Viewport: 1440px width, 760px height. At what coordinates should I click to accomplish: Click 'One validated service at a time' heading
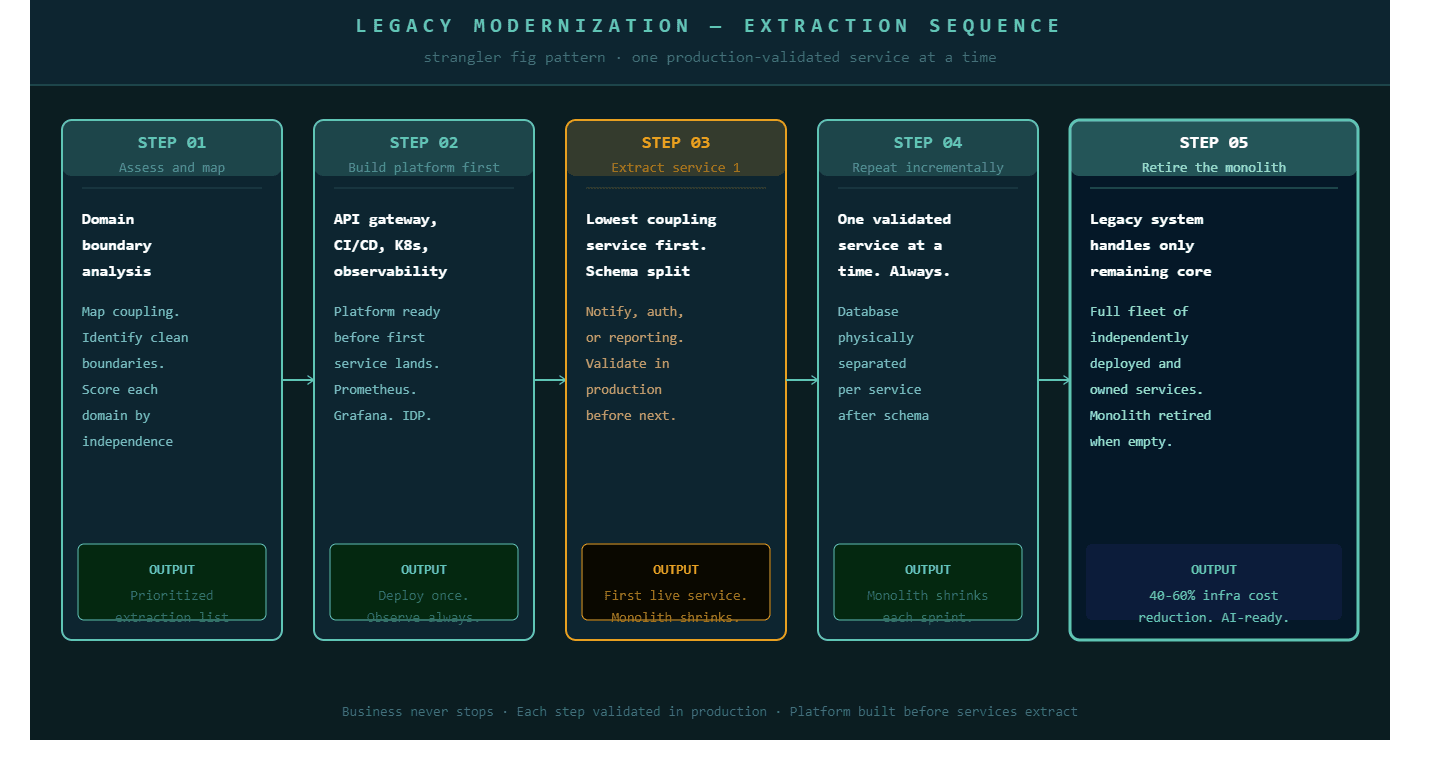(894, 245)
